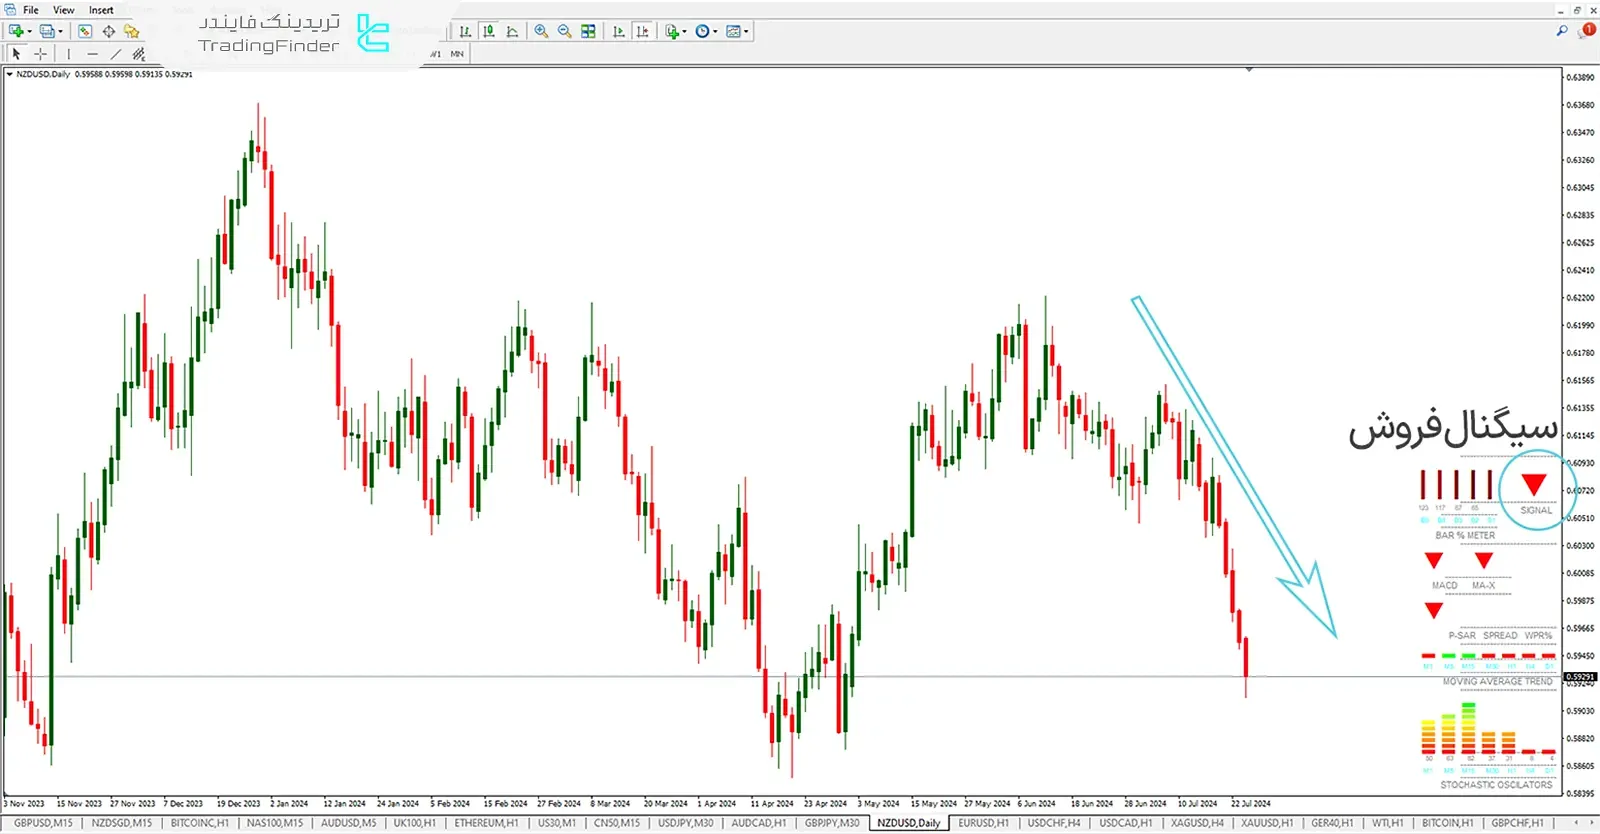Viewport: 1600px width, 834px height.
Task: Select the arrow cursor tool
Action: pyautogui.click(x=16, y=54)
